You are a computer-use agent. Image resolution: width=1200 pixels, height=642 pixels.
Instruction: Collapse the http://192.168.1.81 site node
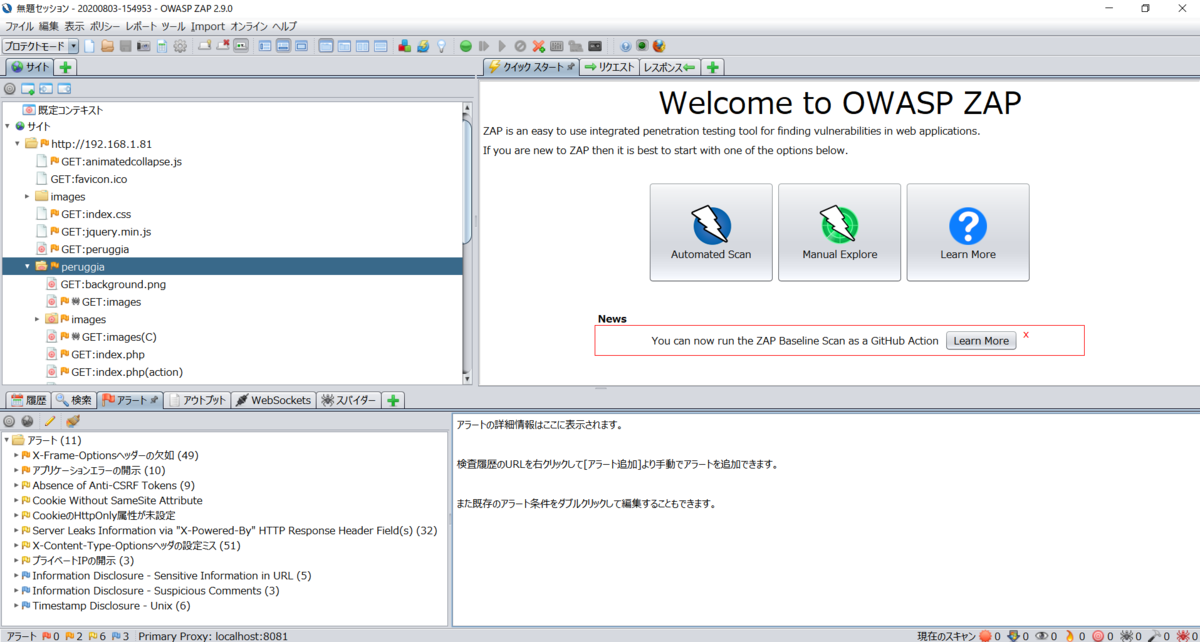click(18, 143)
